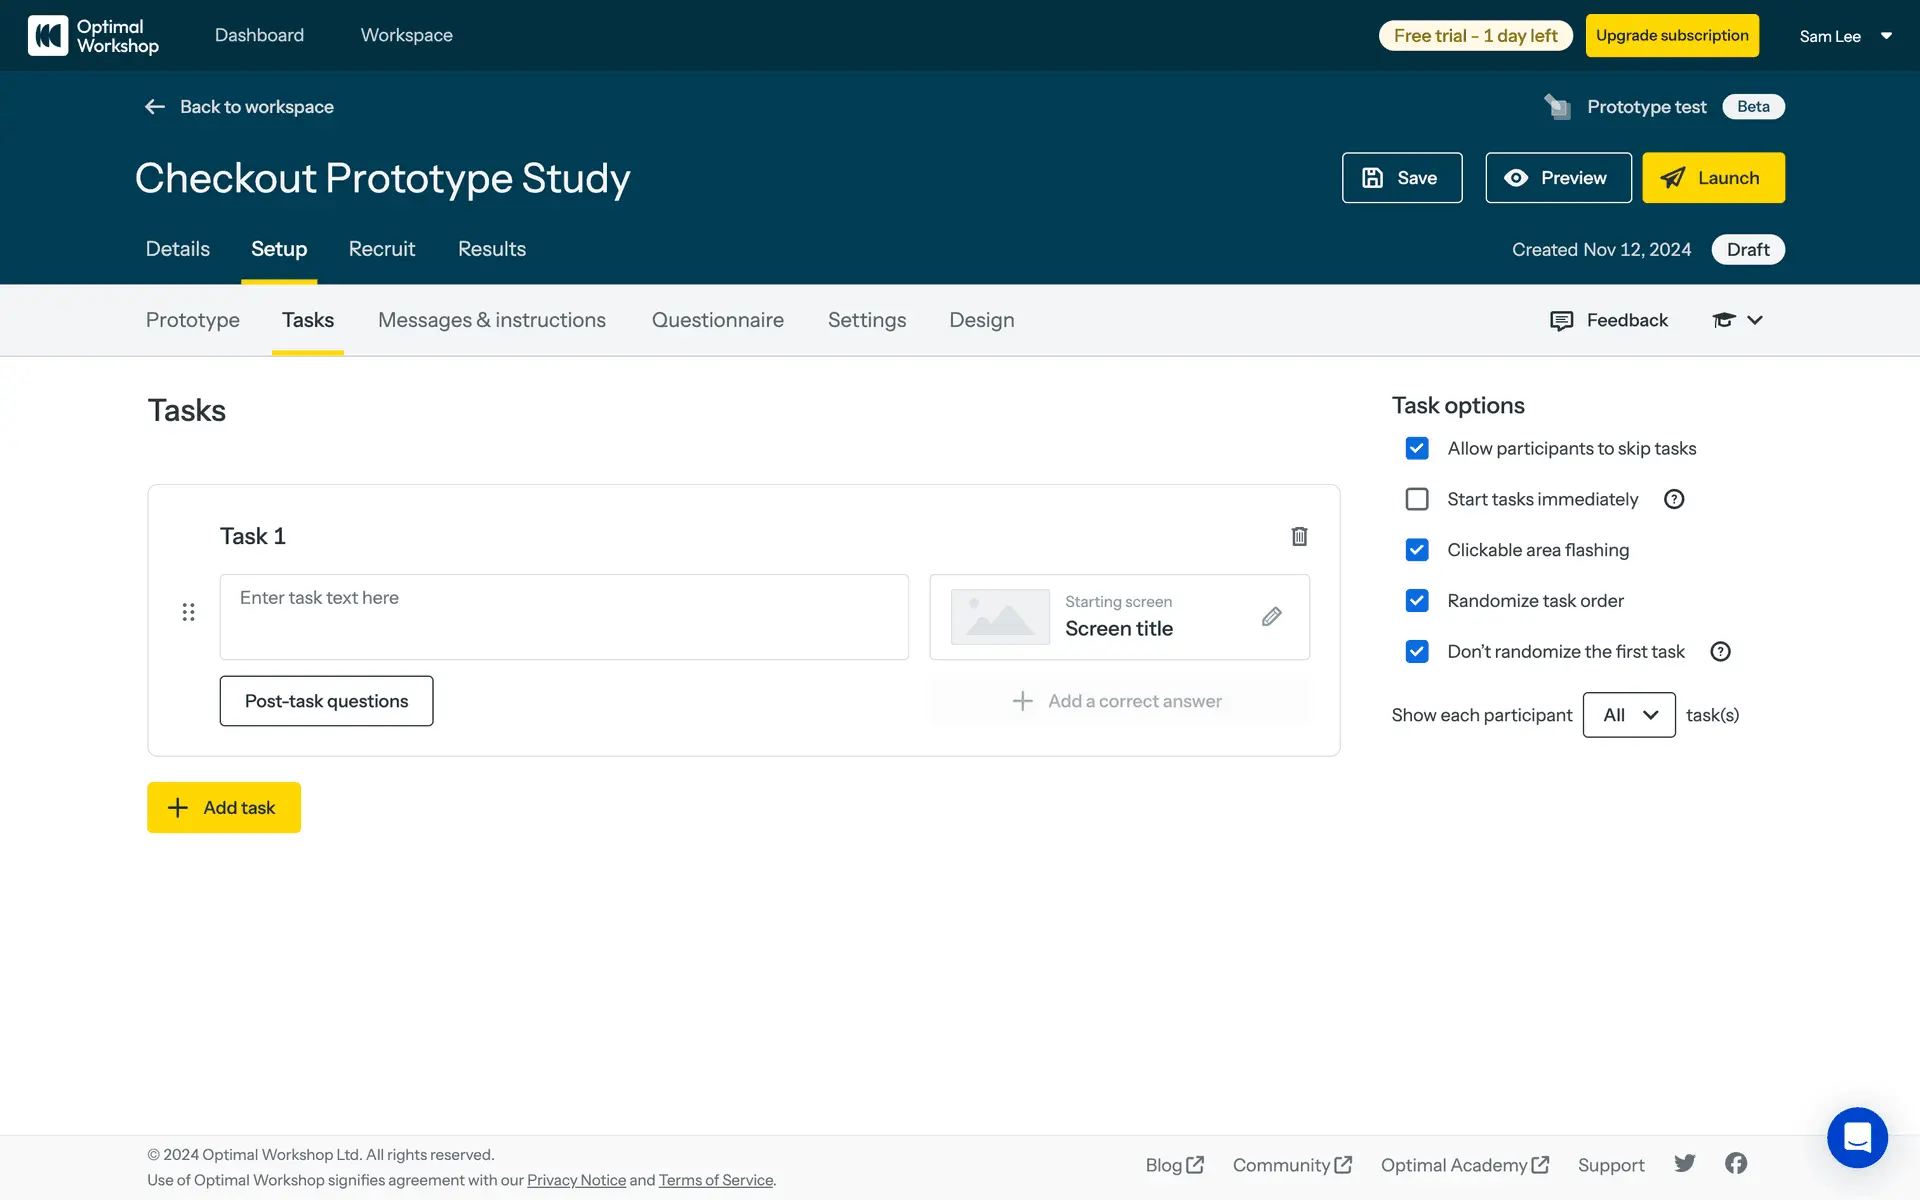Click the yellow Launch button
The image size is (1920, 1200).
(x=1712, y=178)
